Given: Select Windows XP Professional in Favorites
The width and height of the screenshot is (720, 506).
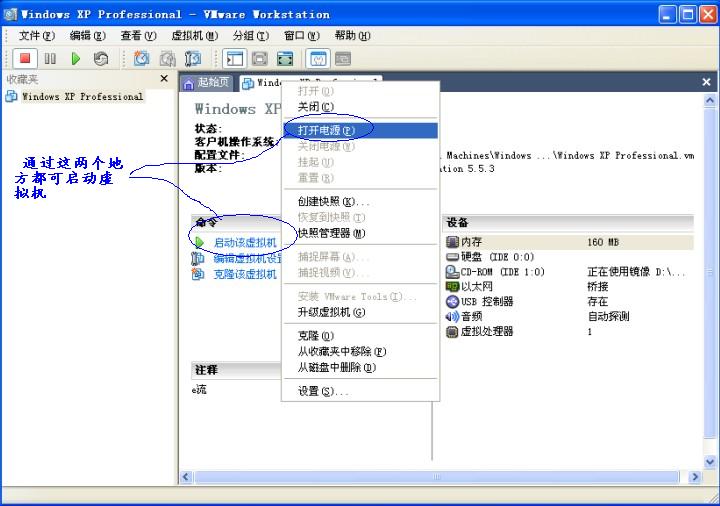Looking at the screenshot, I should pyautogui.click(x=82, y=97).
